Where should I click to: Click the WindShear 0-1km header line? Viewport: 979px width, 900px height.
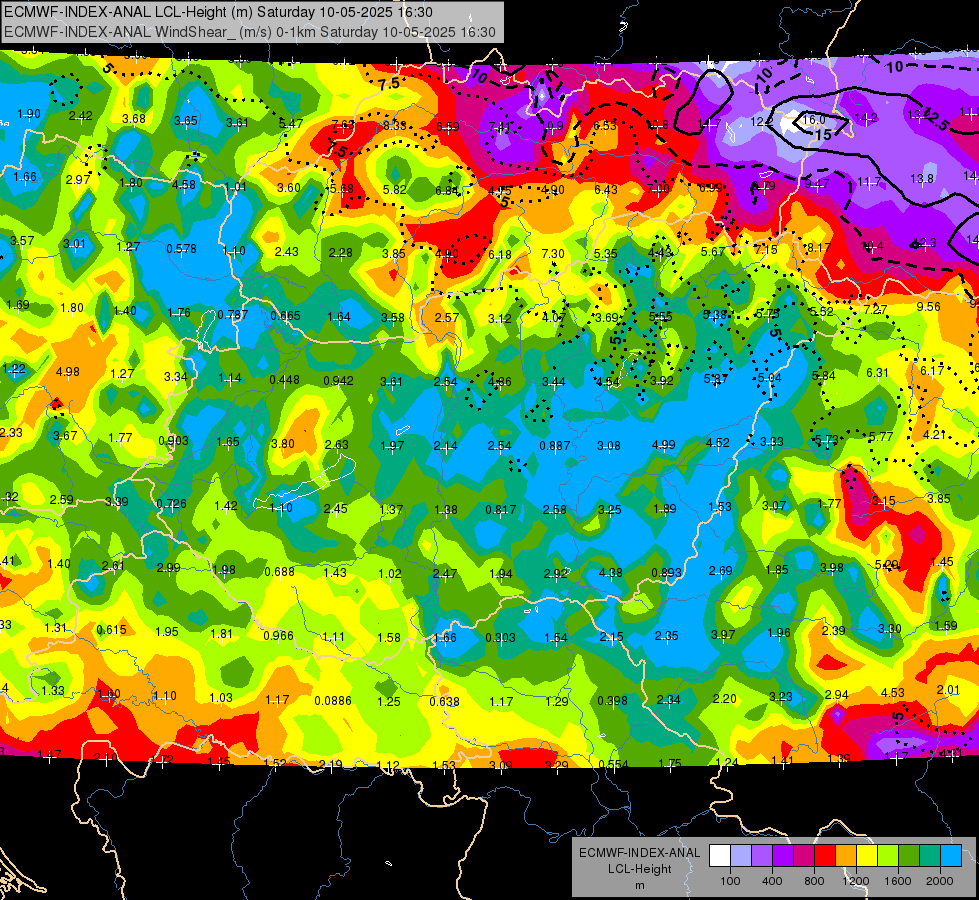click(250, 32)
